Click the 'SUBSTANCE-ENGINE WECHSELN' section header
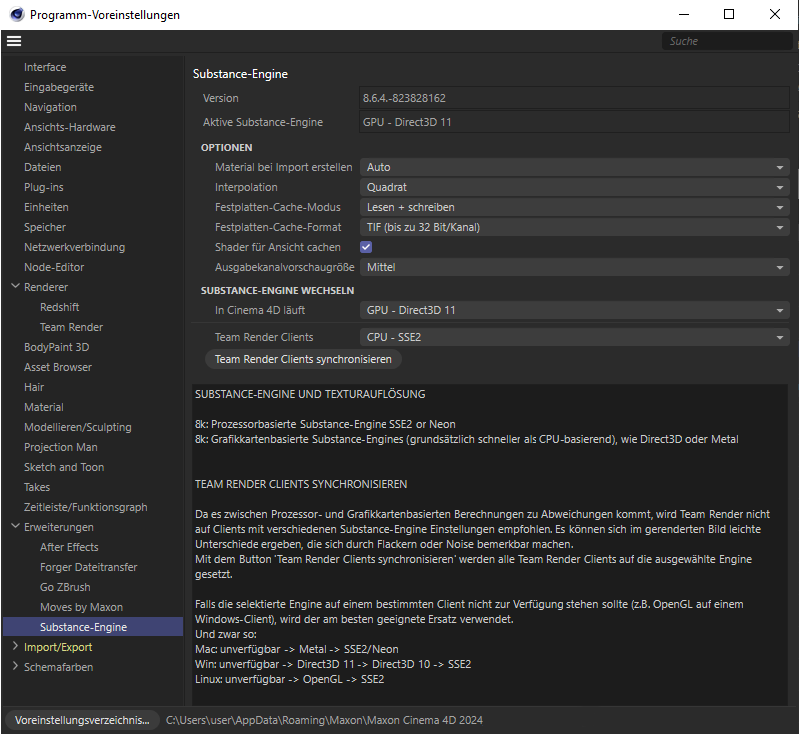The image size is (800, 734). tap(277, 290)
